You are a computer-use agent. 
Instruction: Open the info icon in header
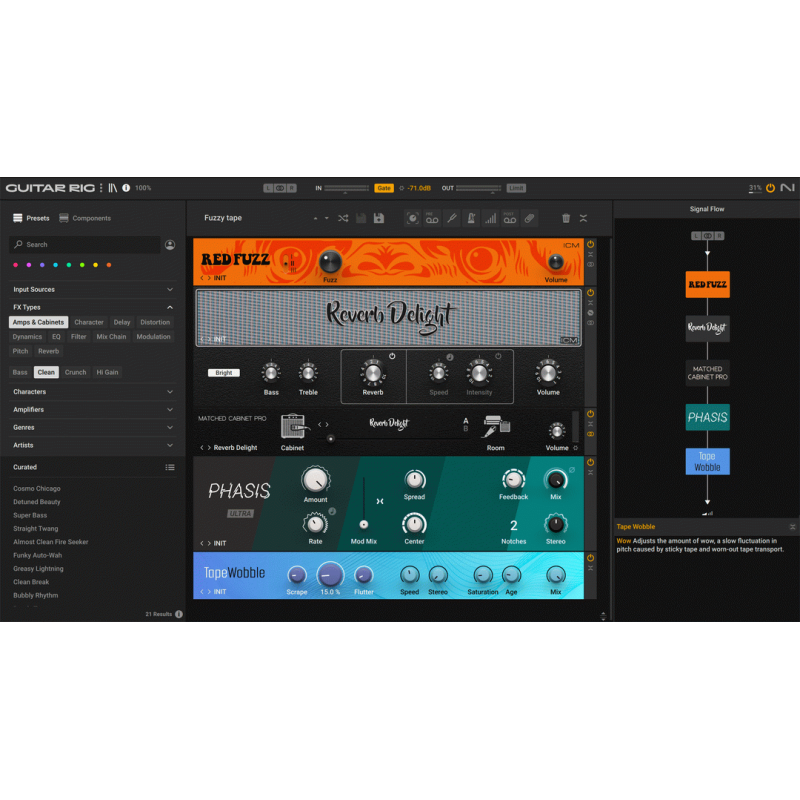(126, 188)
